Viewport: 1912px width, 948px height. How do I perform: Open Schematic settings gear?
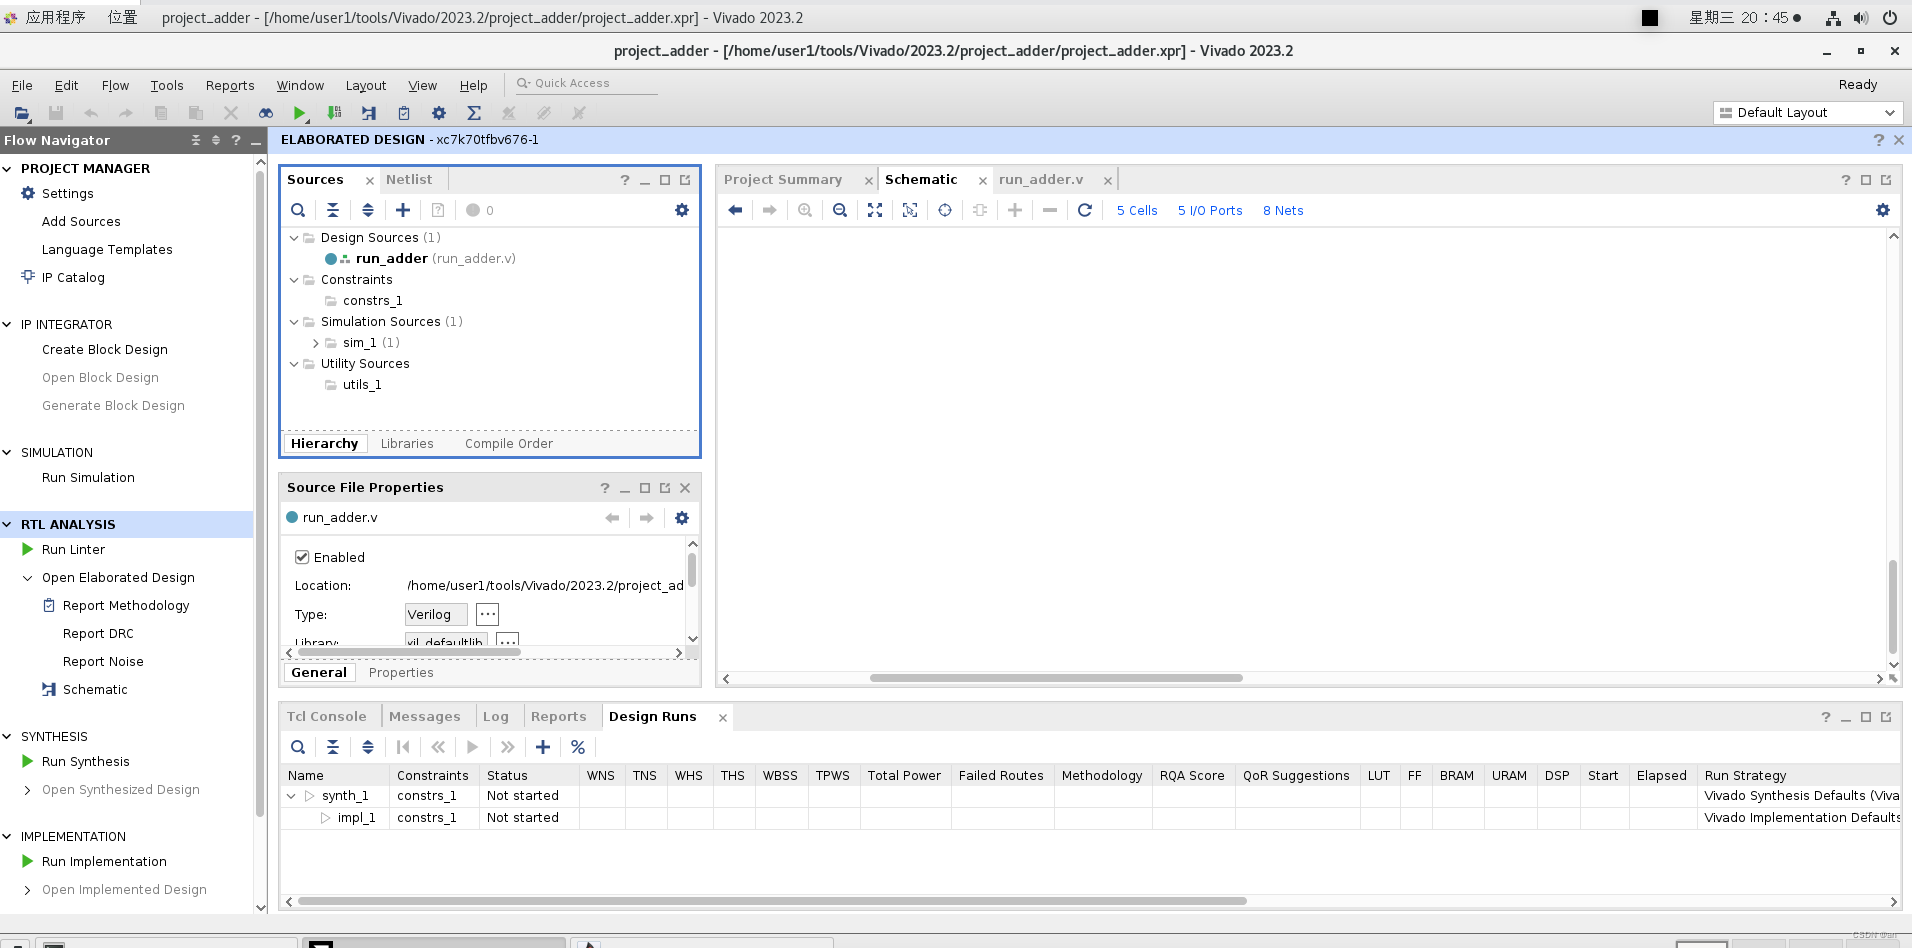tap(1883, 210)
